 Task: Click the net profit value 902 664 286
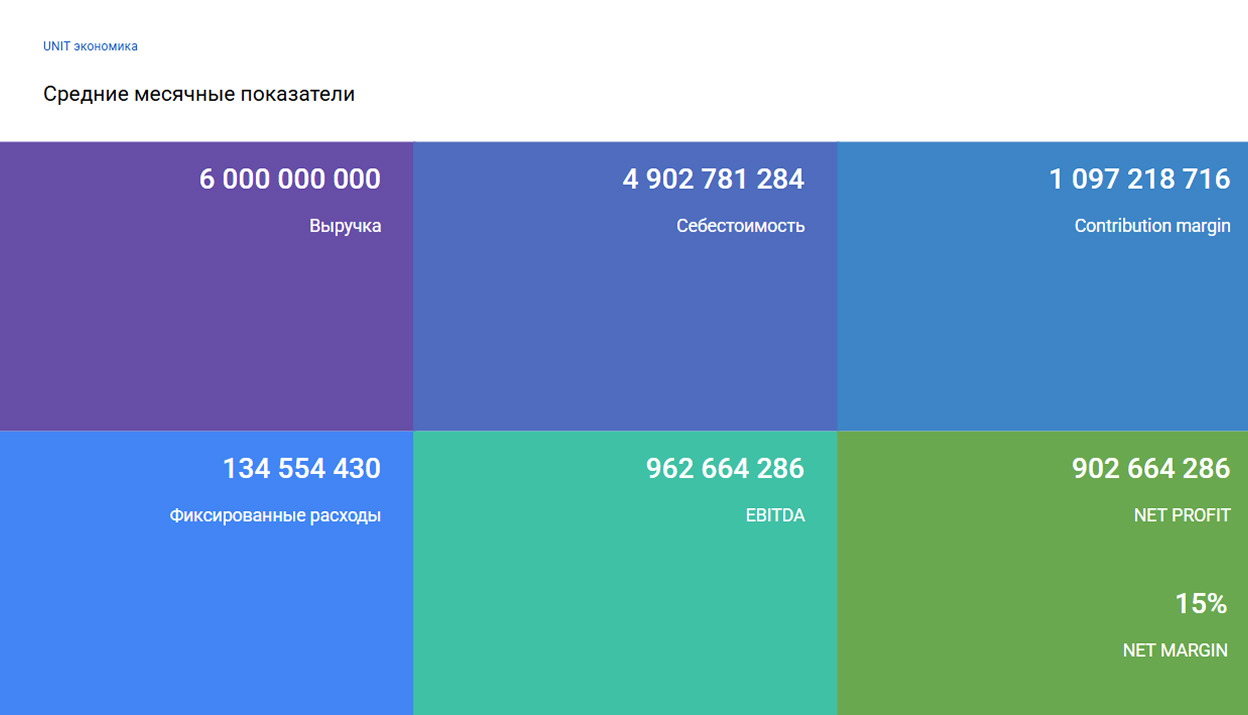1151,468
